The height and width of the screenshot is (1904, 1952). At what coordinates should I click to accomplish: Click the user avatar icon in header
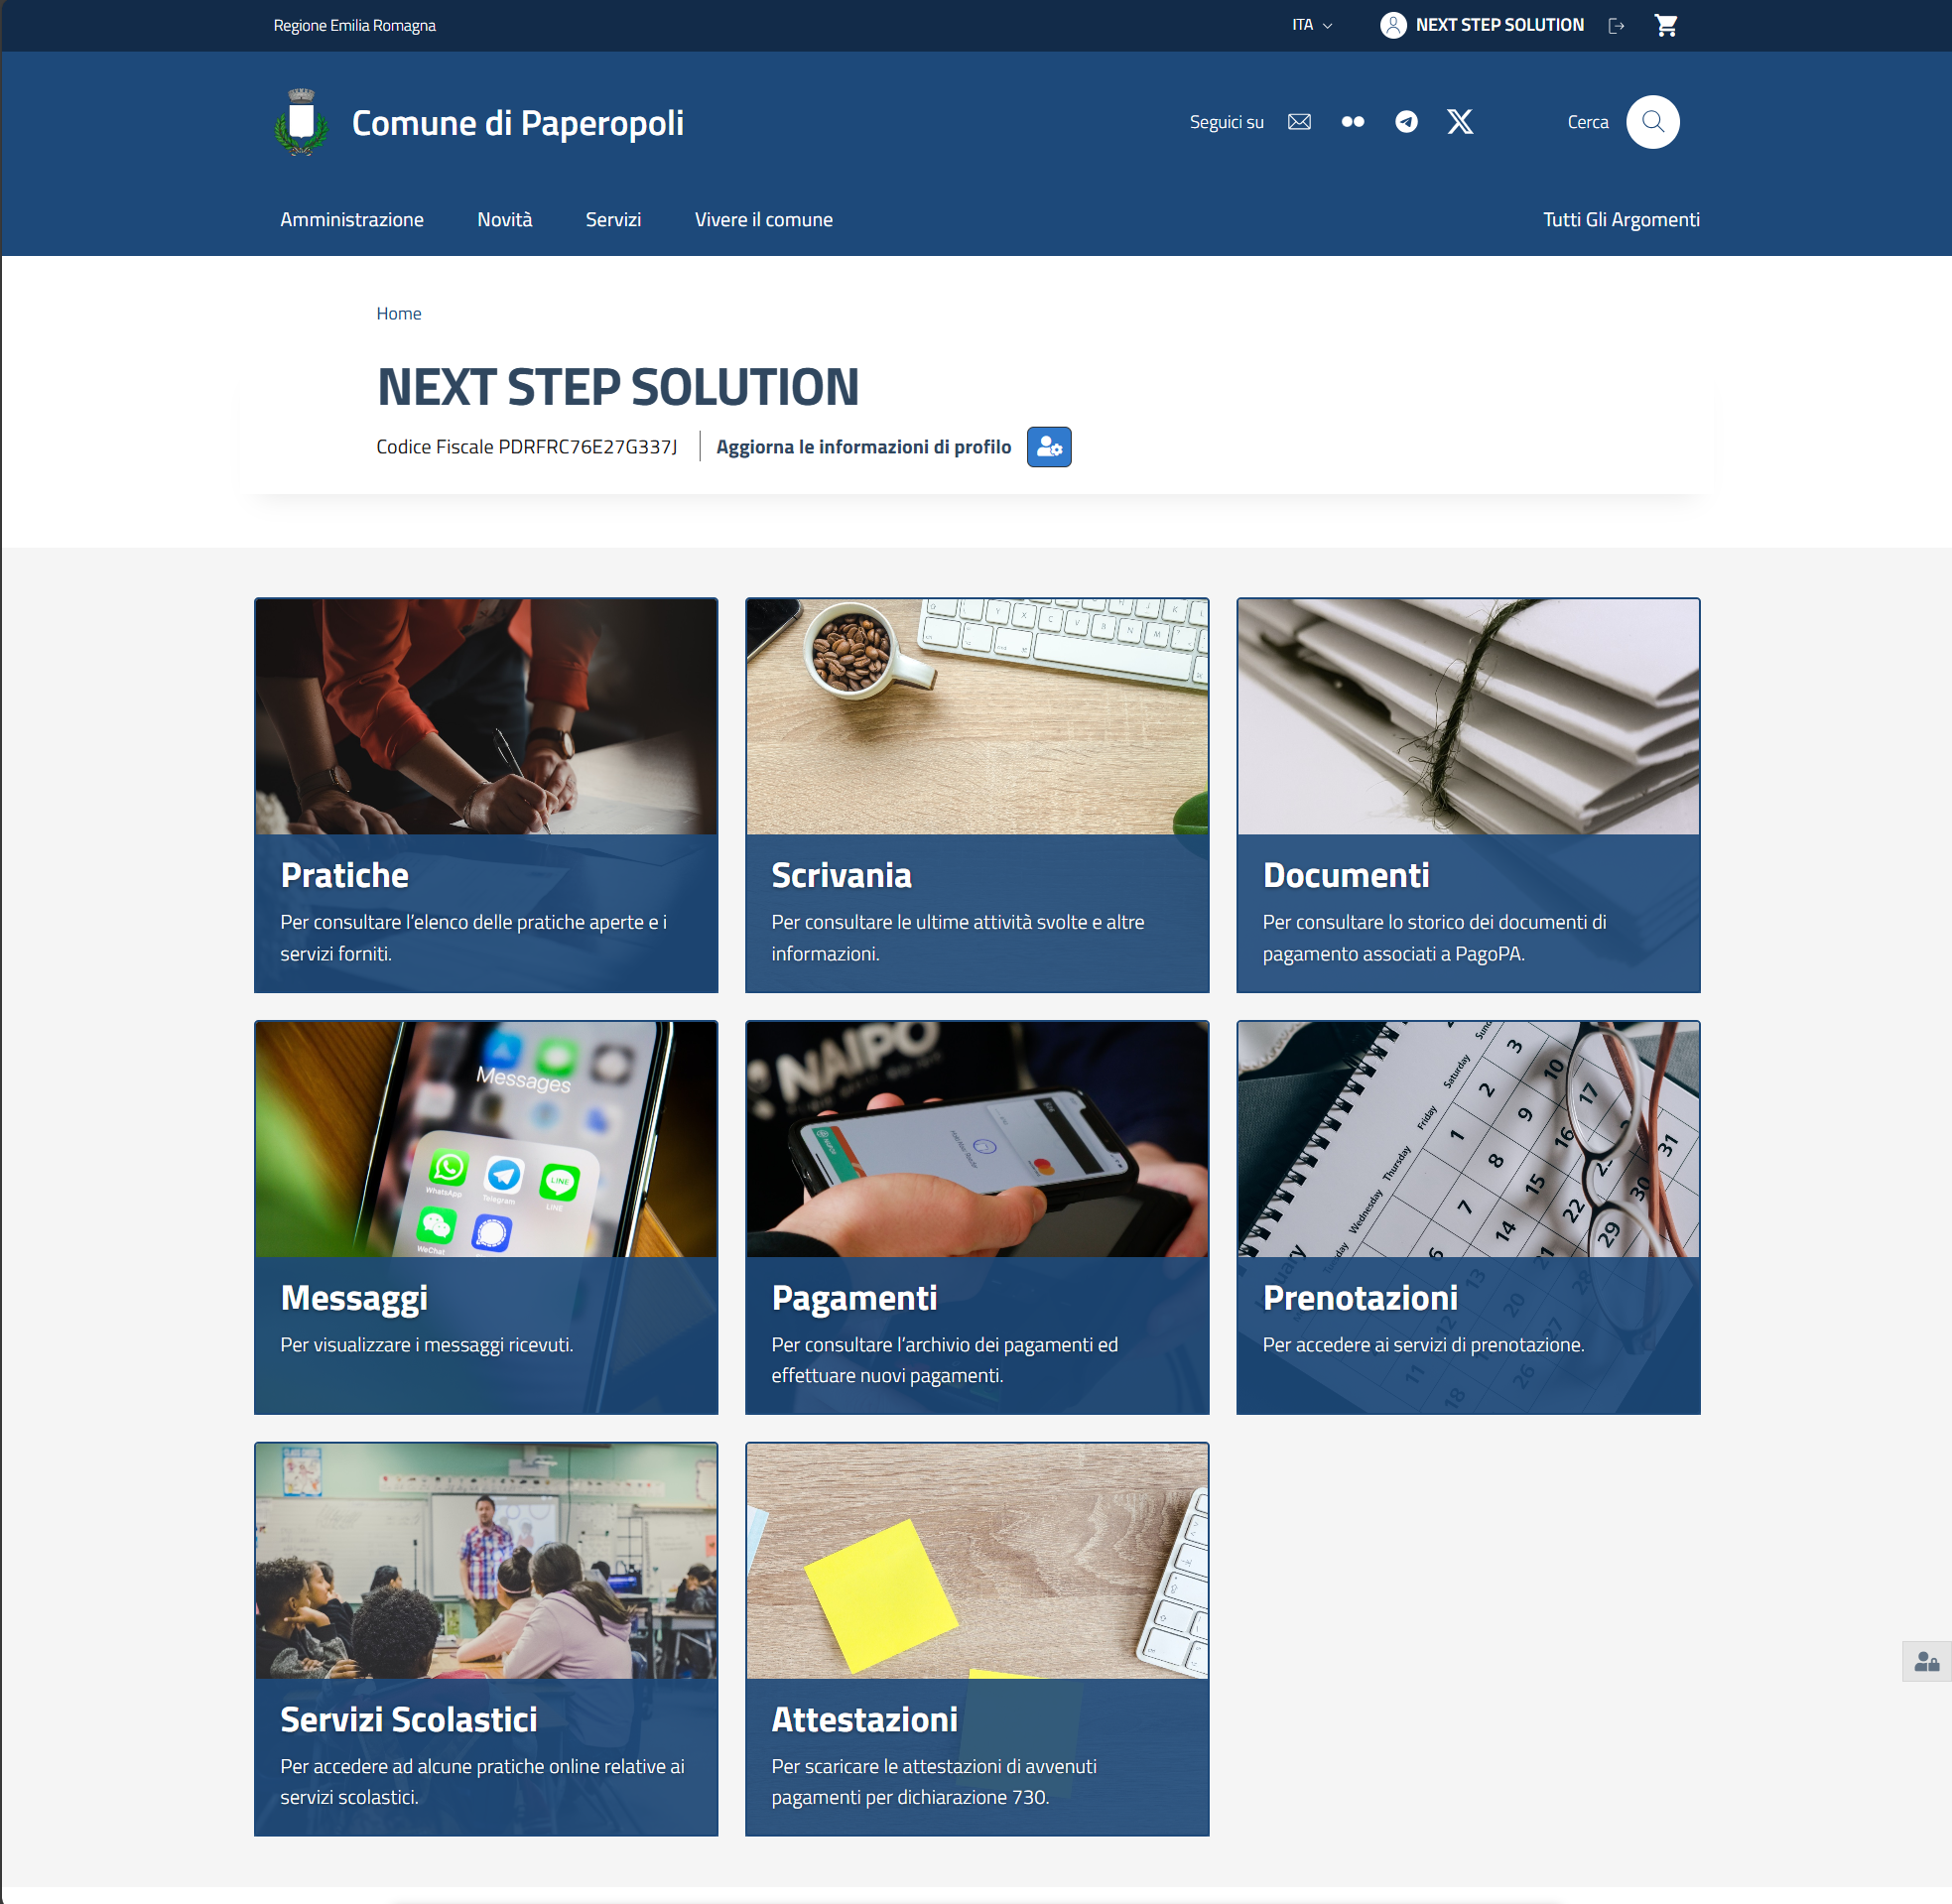click(1393, 25)
